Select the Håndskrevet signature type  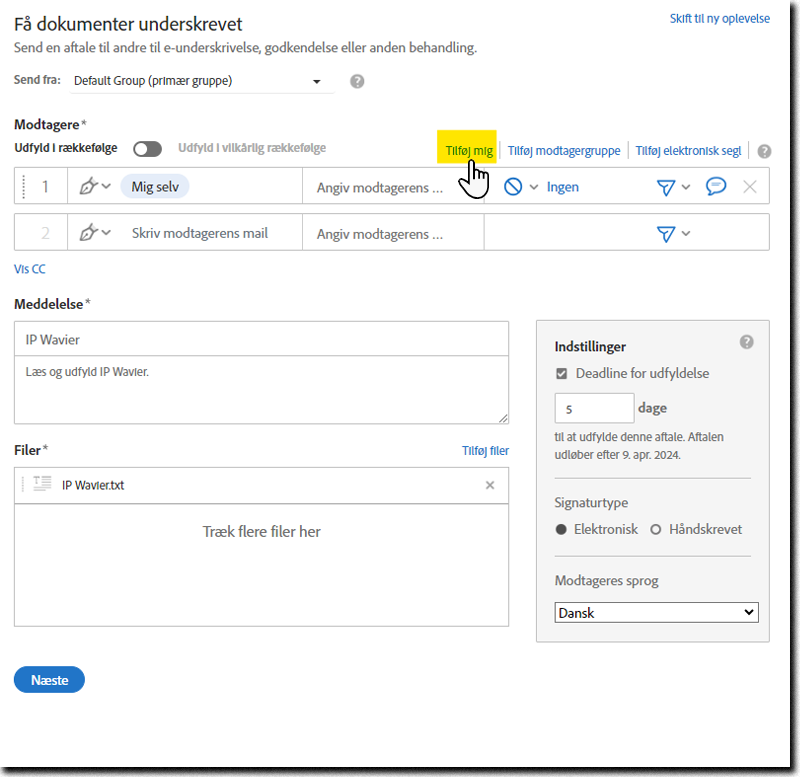tap(655, 529)
